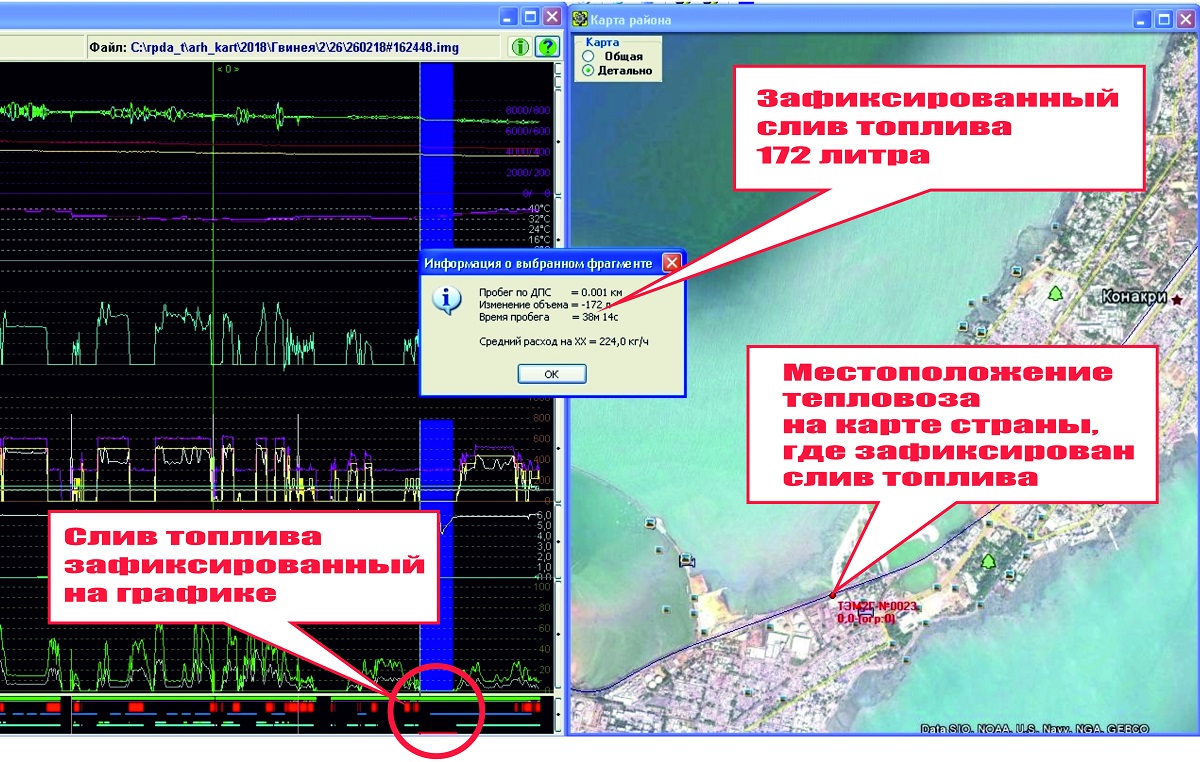This screenshot has width=1200, height=762.
Task: Select the ТЭМ2Б №0023 locomotive marker on the map
Action: pos(833,594)
